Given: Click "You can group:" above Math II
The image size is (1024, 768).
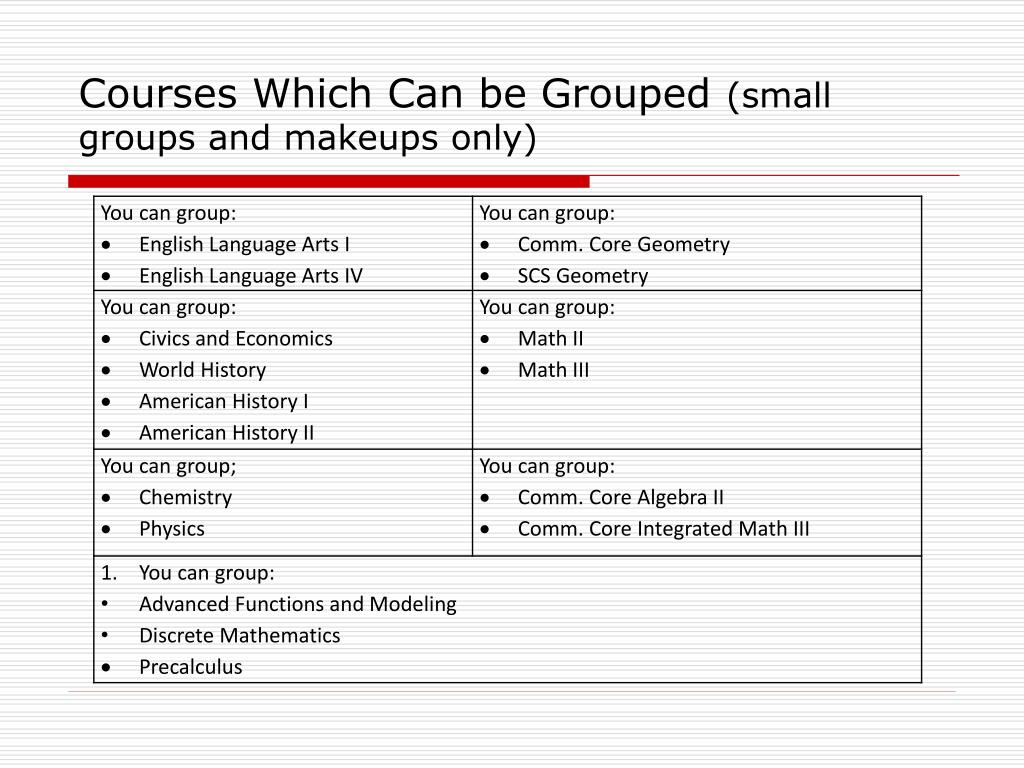Looking at the screenshot, I should [547, 308].
